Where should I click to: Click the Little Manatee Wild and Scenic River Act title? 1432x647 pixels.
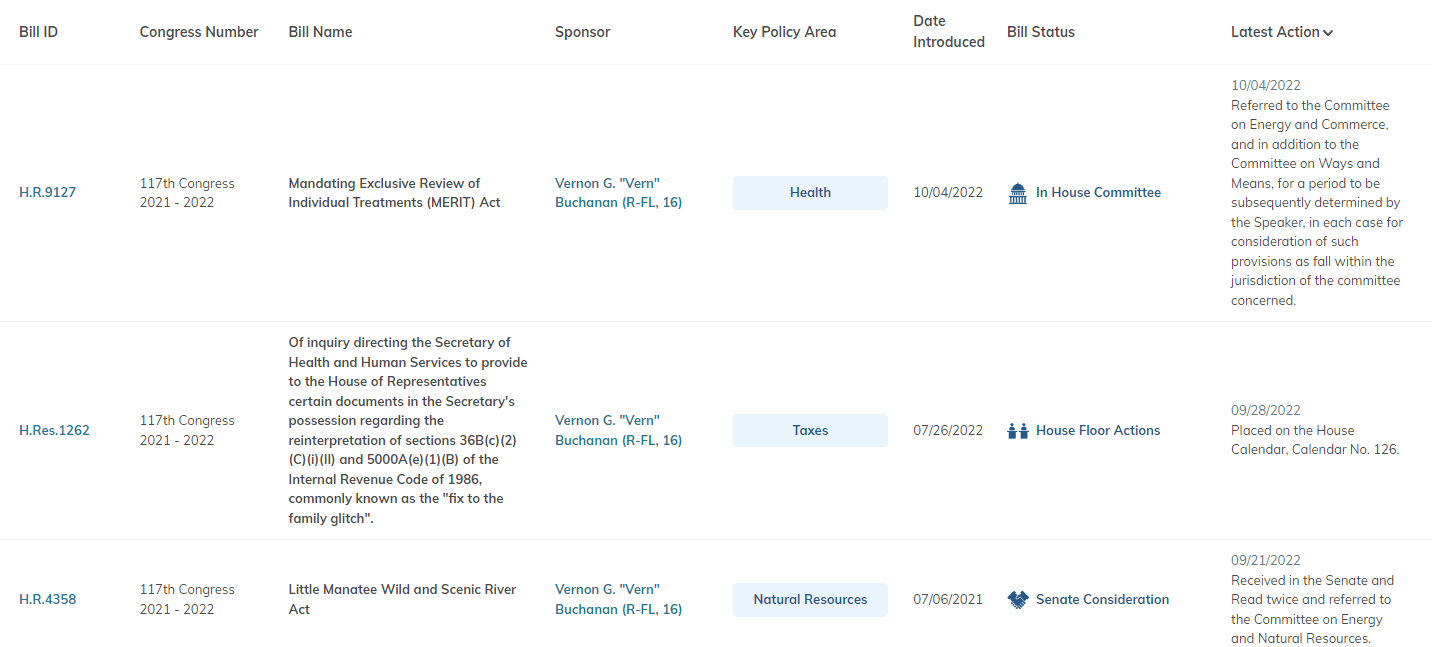[402, 600]
